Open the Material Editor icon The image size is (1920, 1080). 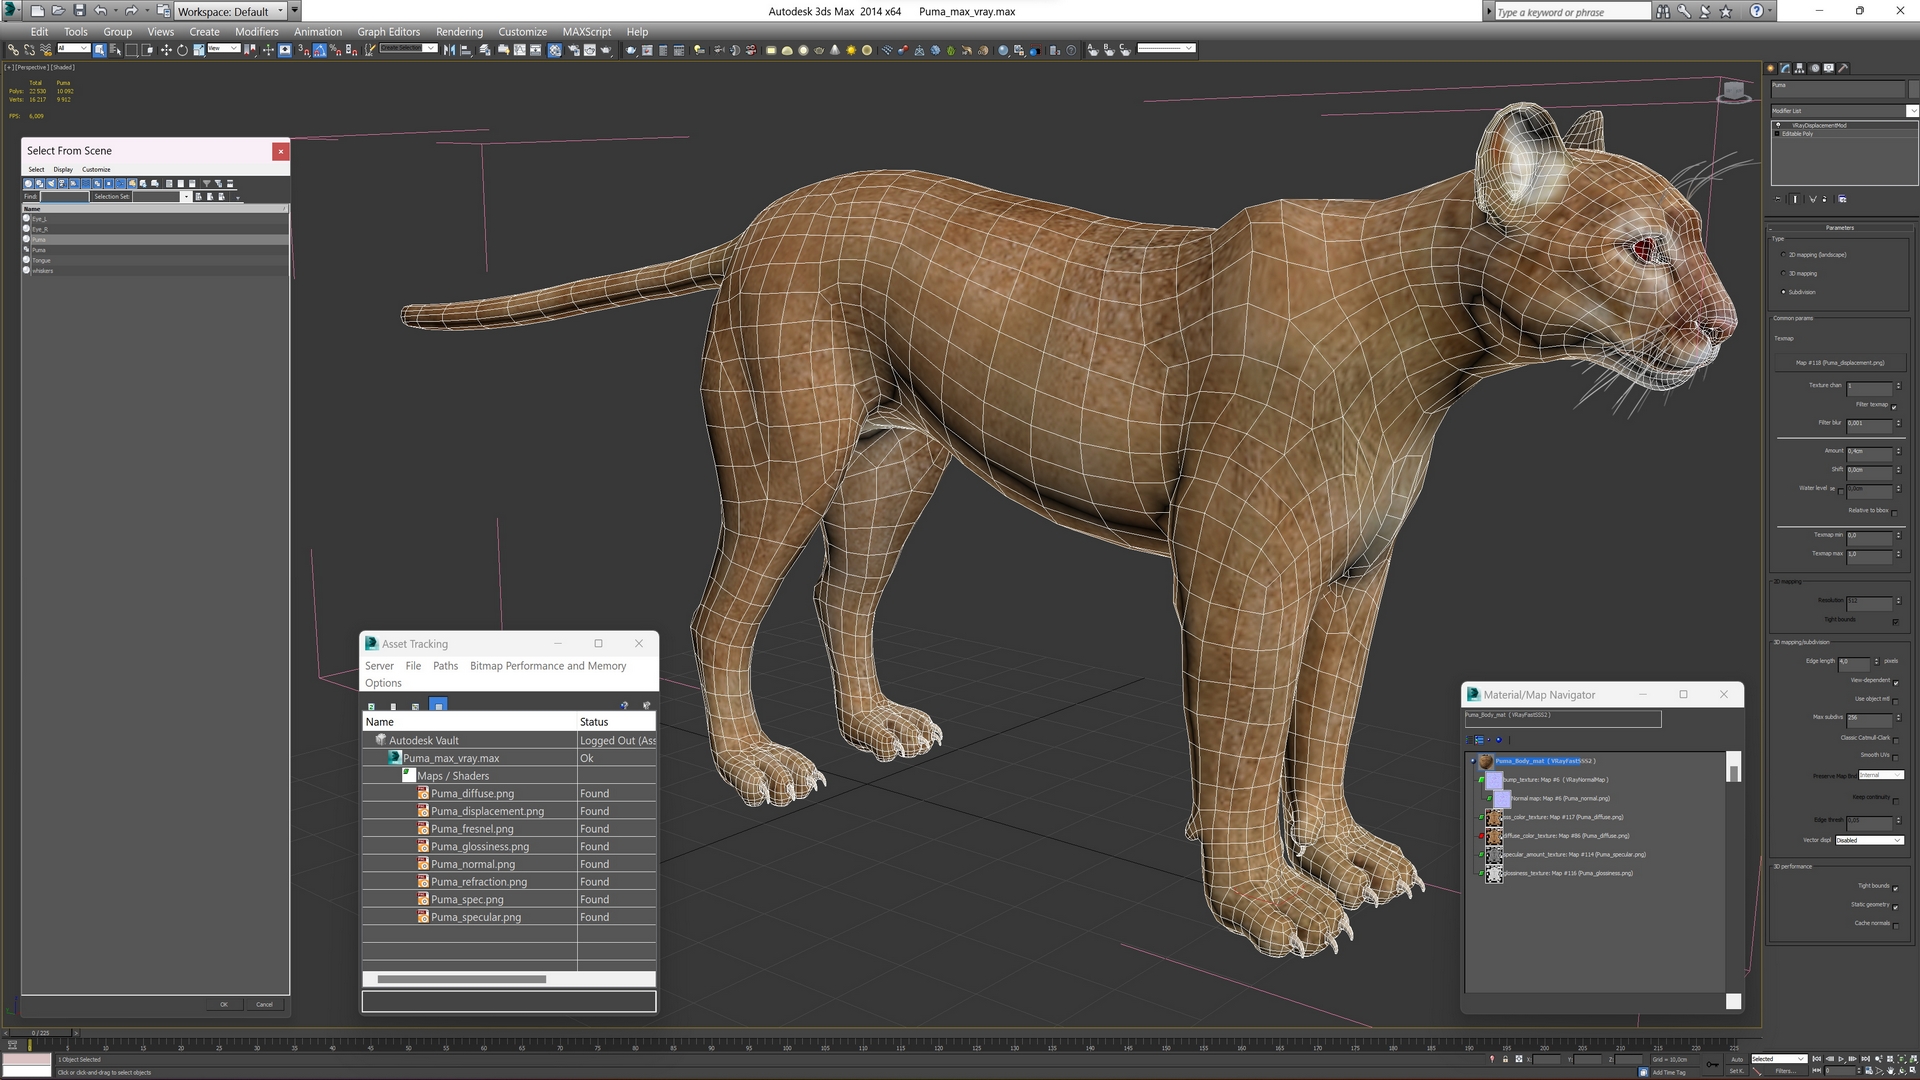[x=554, y=49]
